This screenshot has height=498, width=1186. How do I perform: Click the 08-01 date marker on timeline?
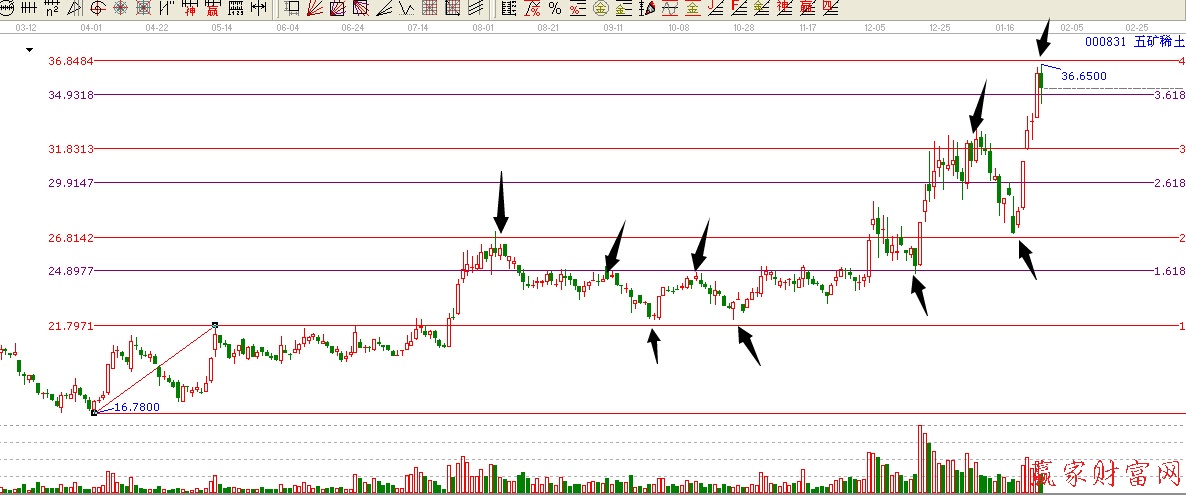483,28
